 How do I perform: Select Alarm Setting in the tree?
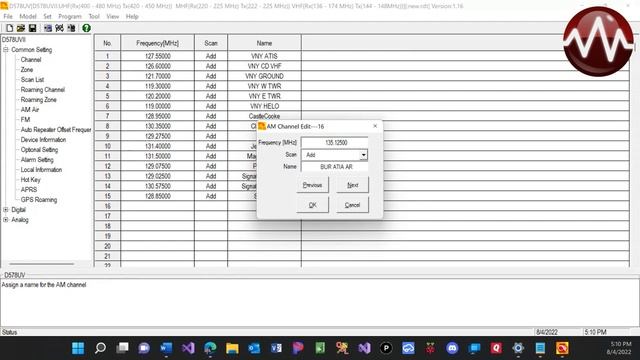tap(37, 160)
